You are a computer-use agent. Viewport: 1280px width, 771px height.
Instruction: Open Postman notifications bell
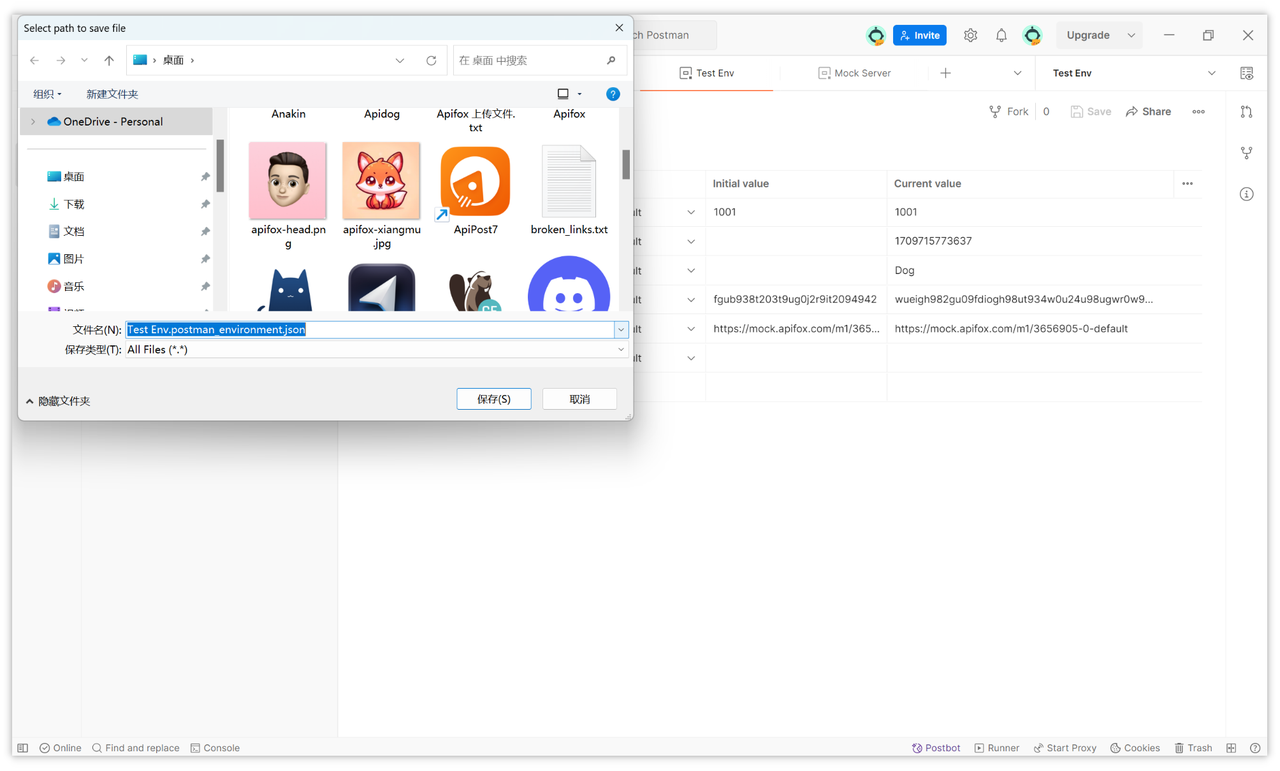click(1001, 35)
